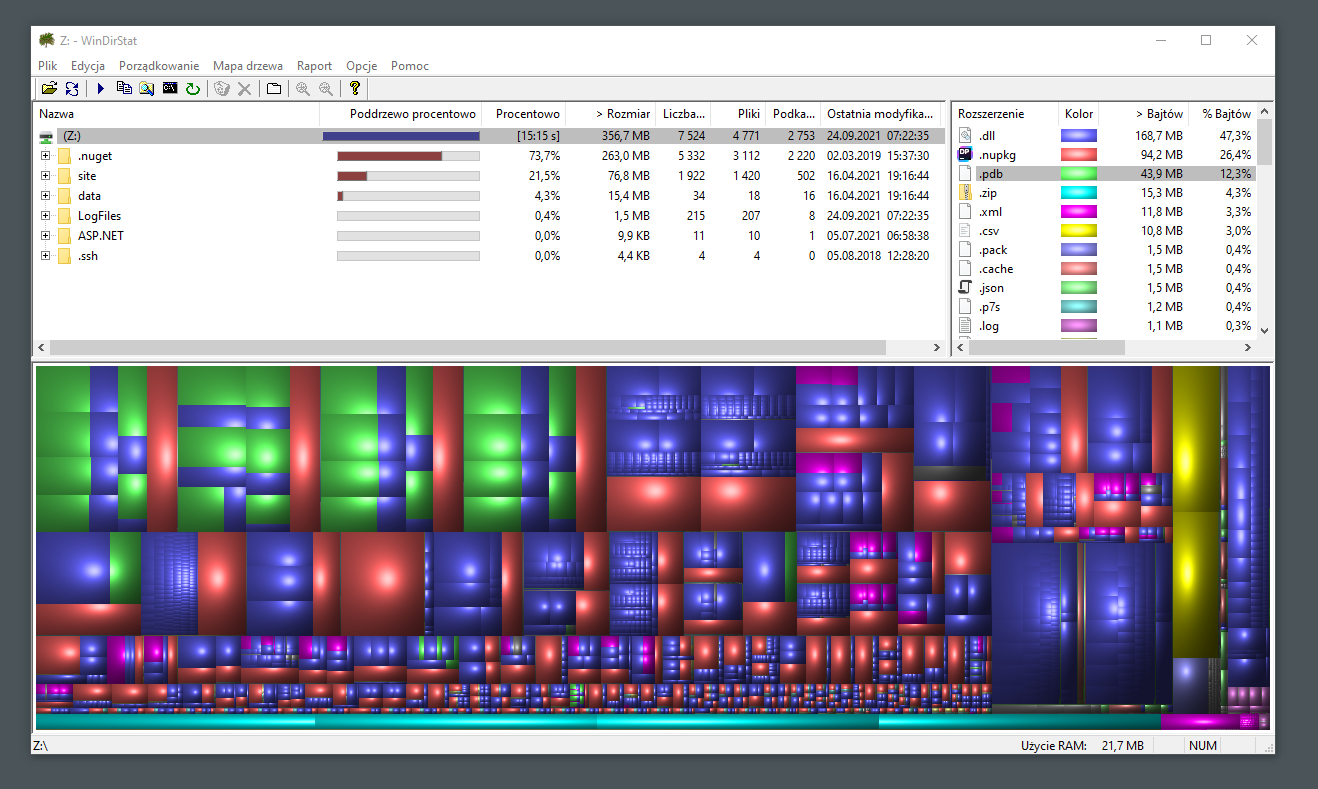Image resolution: width=1318 pixels, height=789 pixels.
Task: Click the Open drive toolbar icon
Action: coord(48,89)
